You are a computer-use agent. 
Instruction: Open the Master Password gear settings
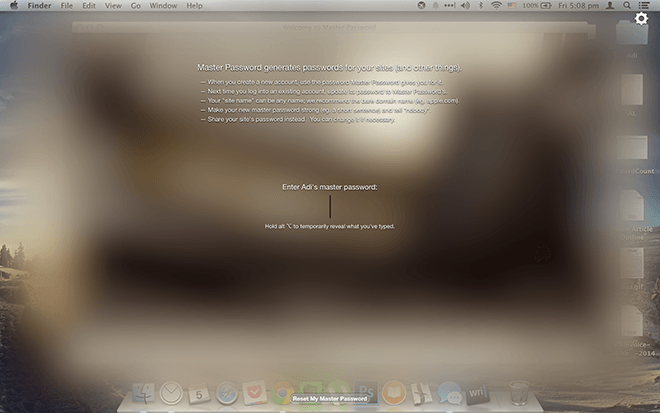[x=641, y=19]
